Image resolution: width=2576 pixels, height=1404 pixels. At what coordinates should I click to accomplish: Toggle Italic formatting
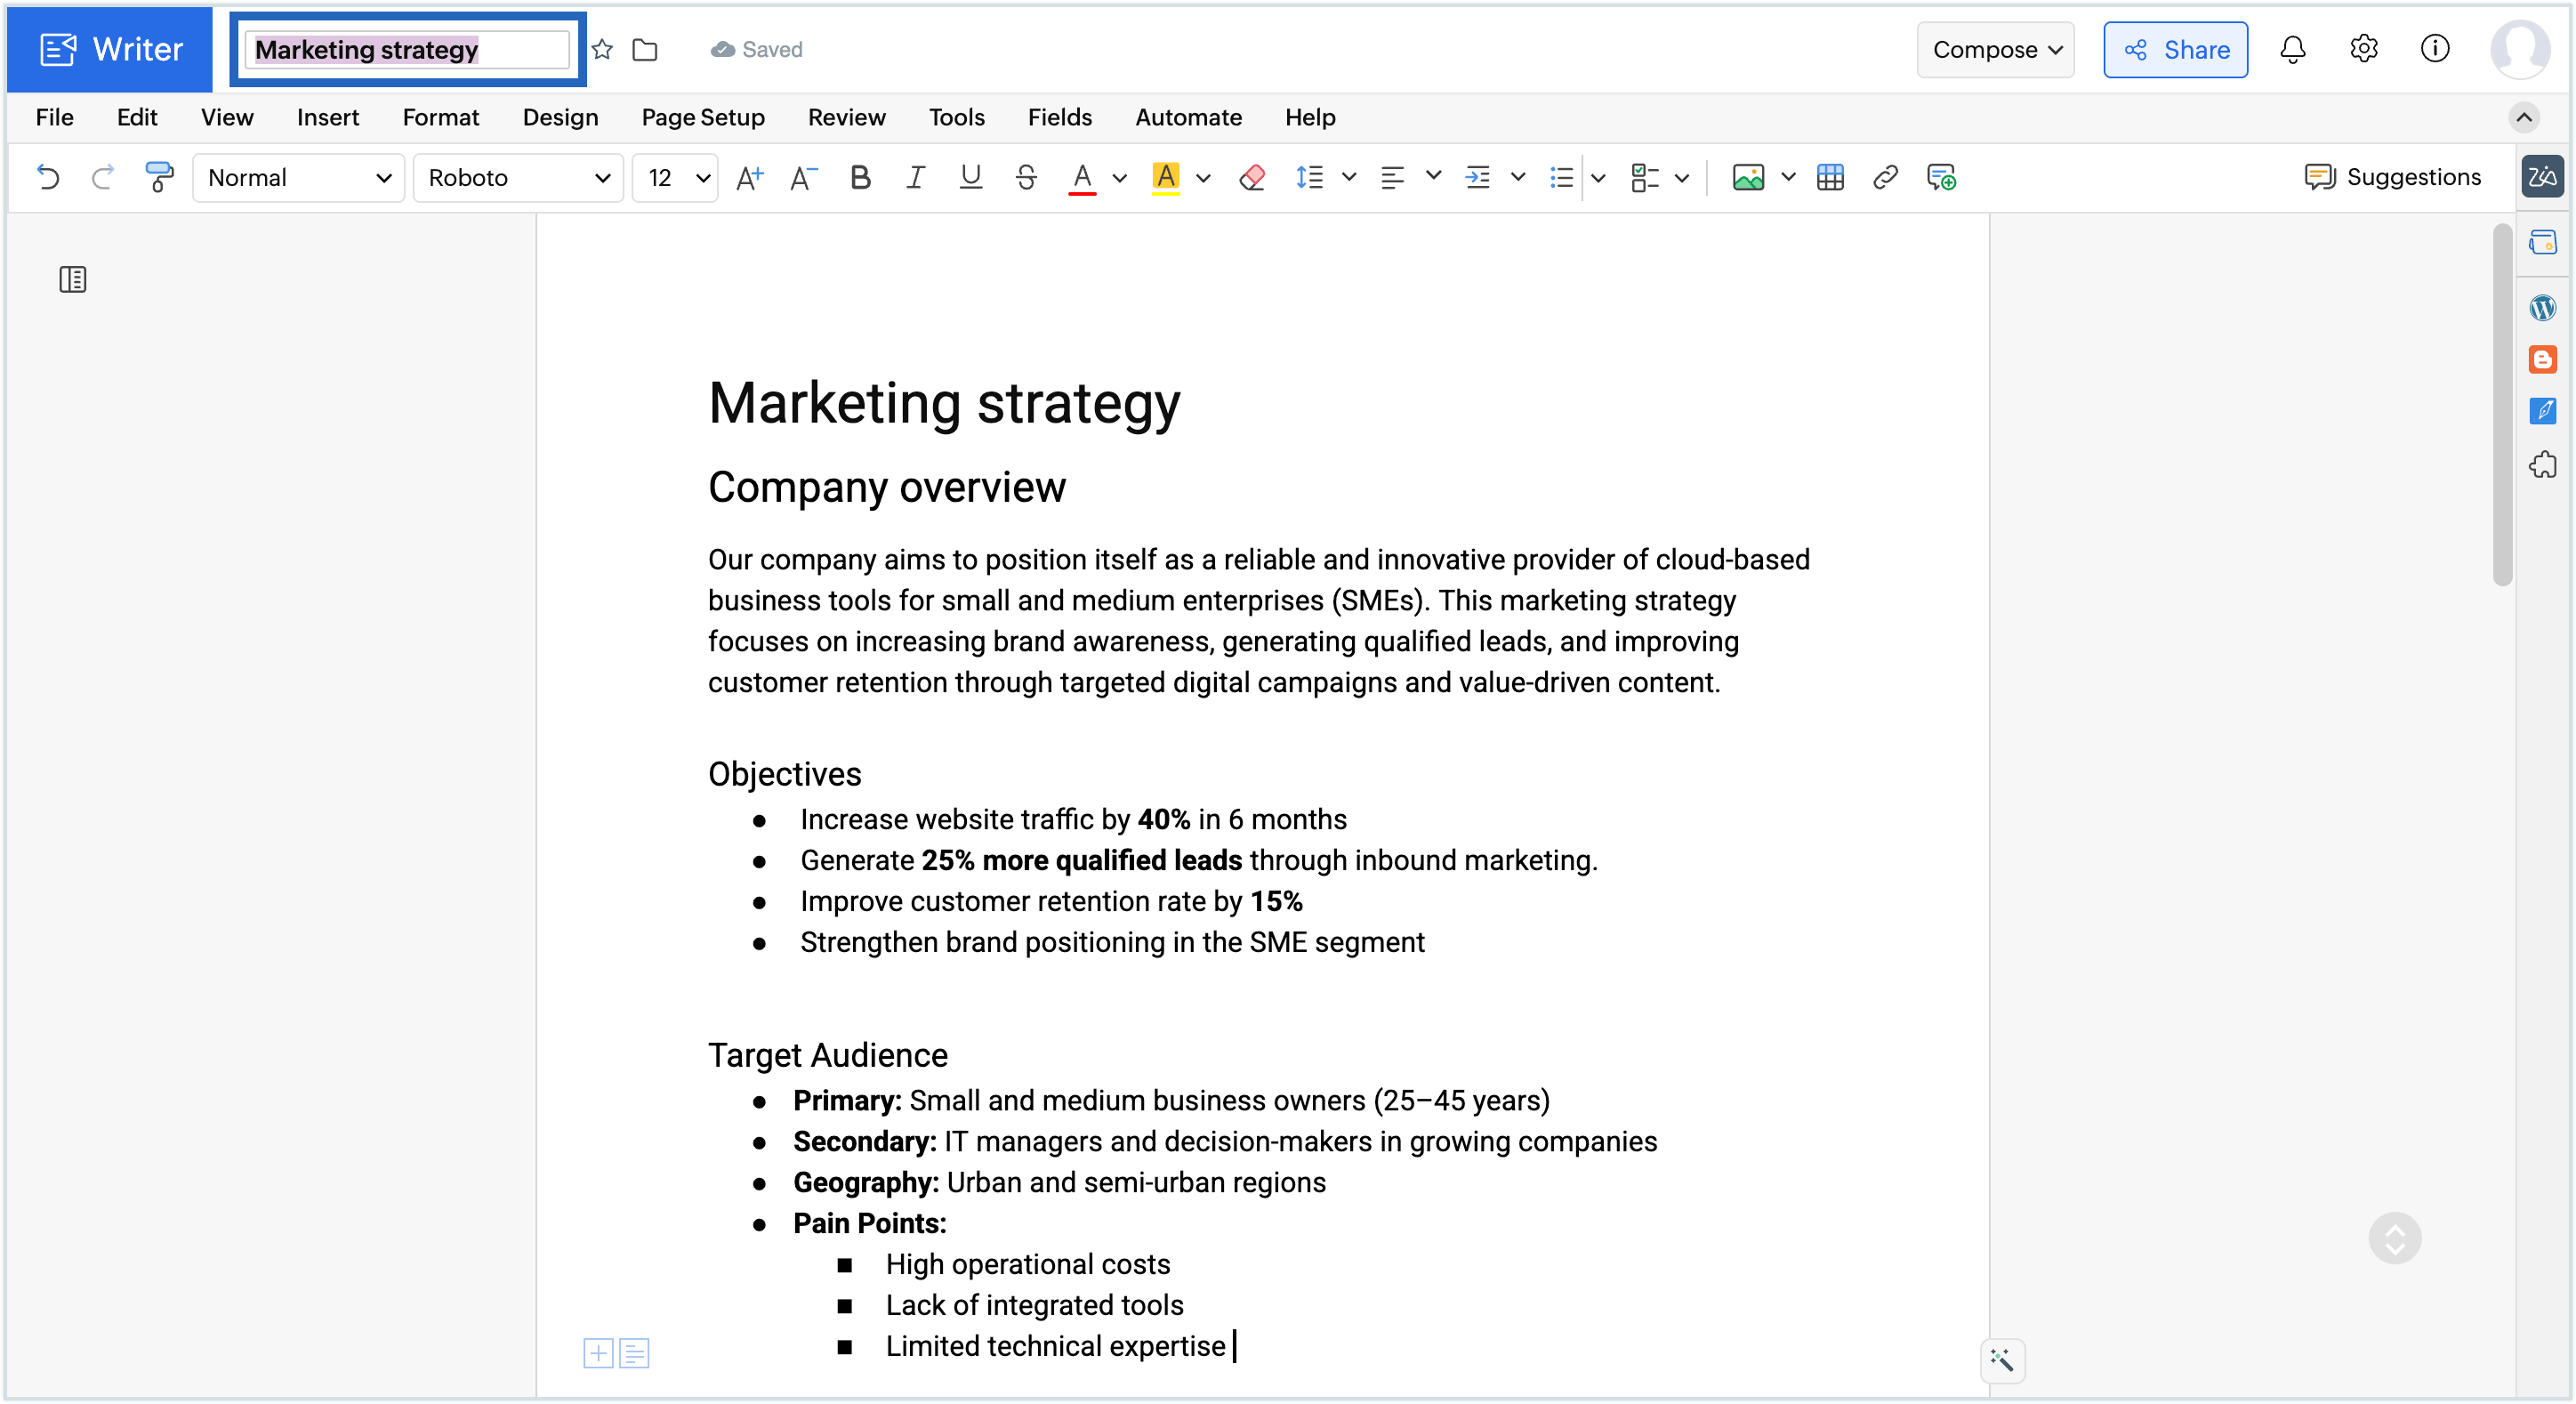point(914,177)
